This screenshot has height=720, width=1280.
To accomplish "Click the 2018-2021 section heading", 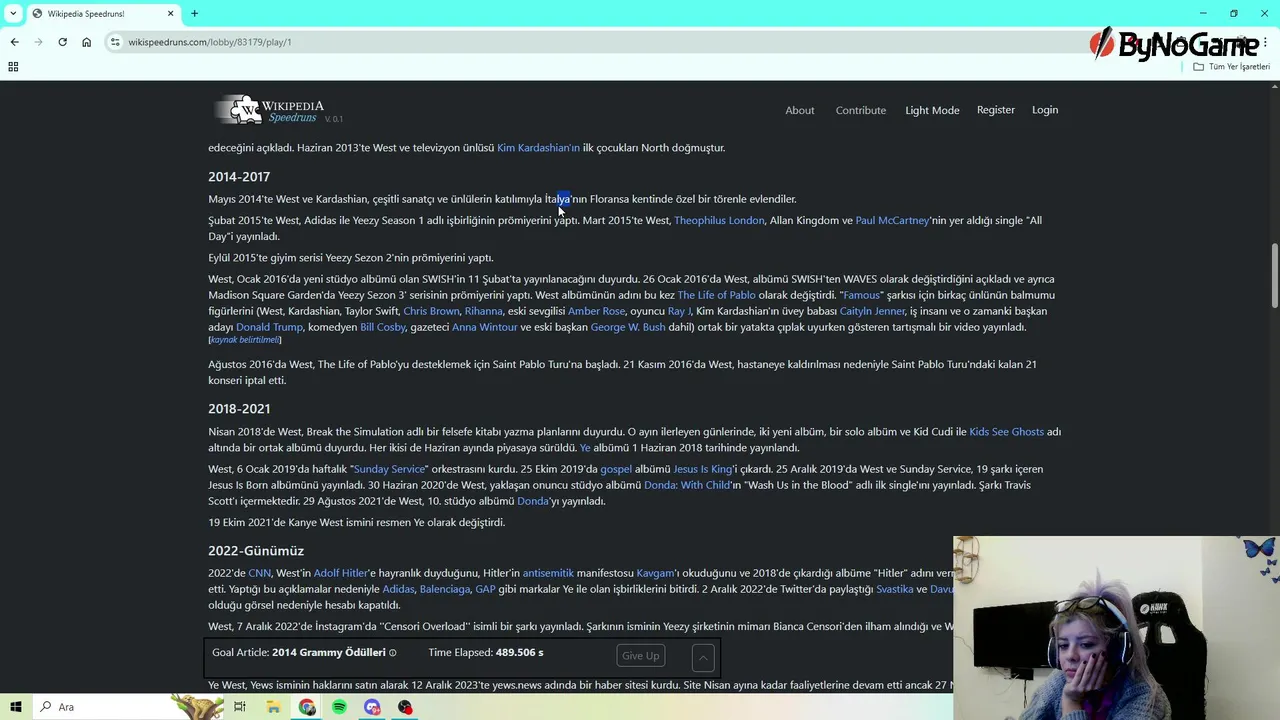I will click(239, 409).
